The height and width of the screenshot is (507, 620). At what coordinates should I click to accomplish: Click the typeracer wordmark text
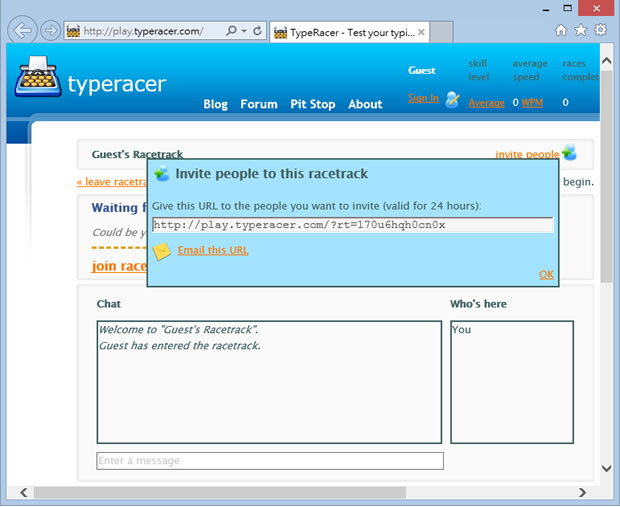(x=117, y=84)
